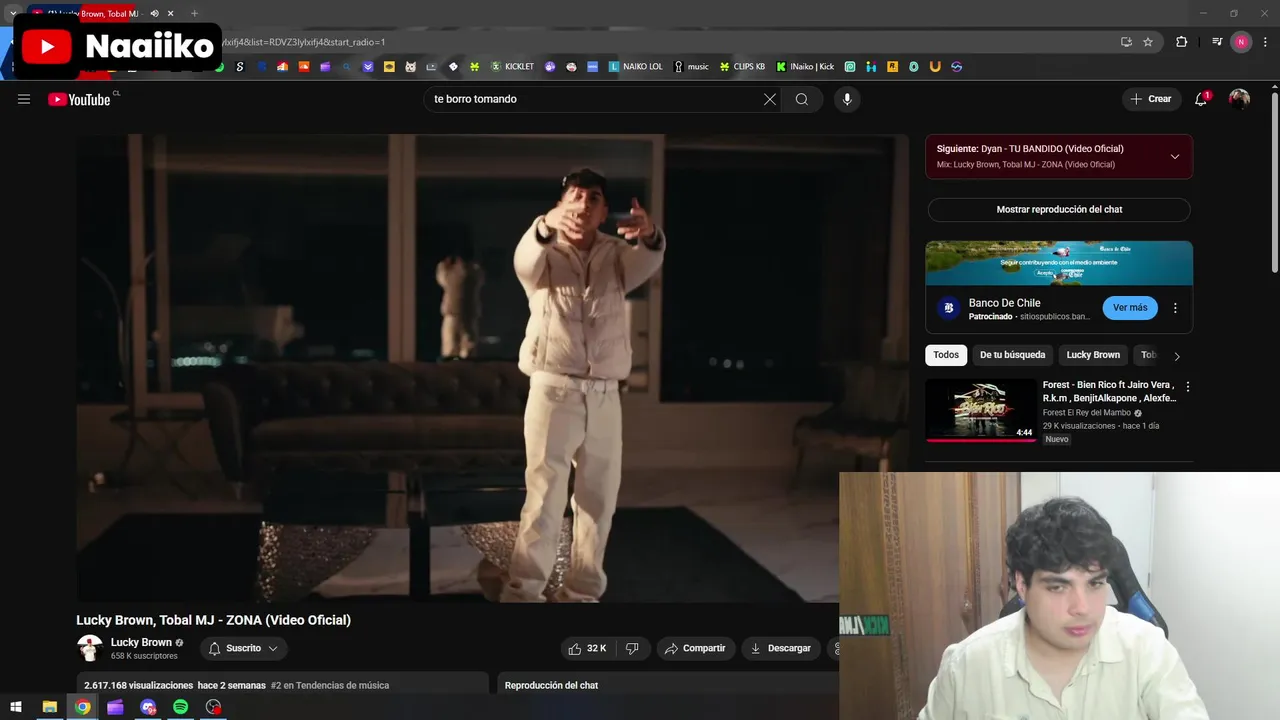Bookmark this page with the star icon
The width and height of the screenshot is (1280, 720).
point(1148,42)
